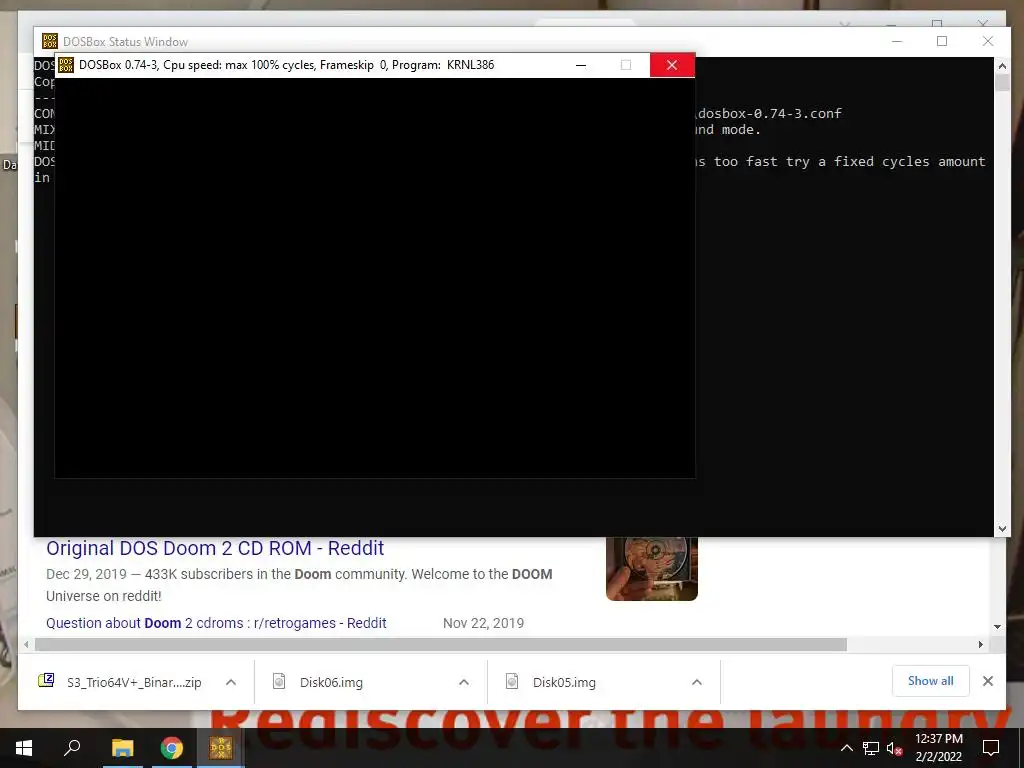Click the Chrome horizontal scrollbar thumb
Viewport: 1024px width, 768px height.
(x=441, y=645)
